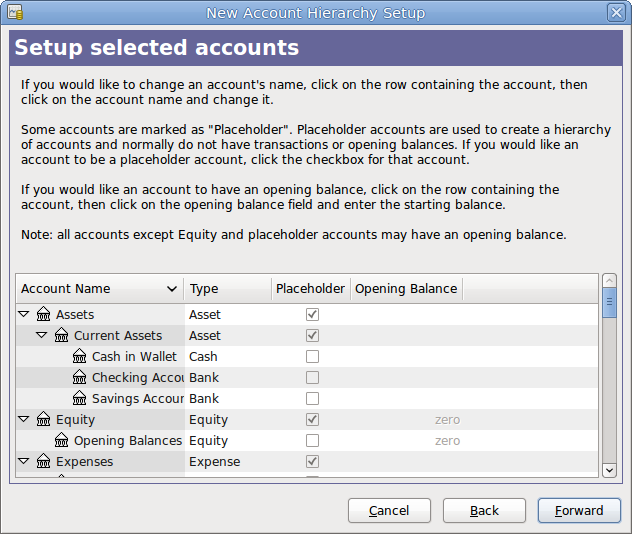The height and width of the screenshot is (534, 632).
Task: Click the Equity opening balance zero field
Action: 447,420
